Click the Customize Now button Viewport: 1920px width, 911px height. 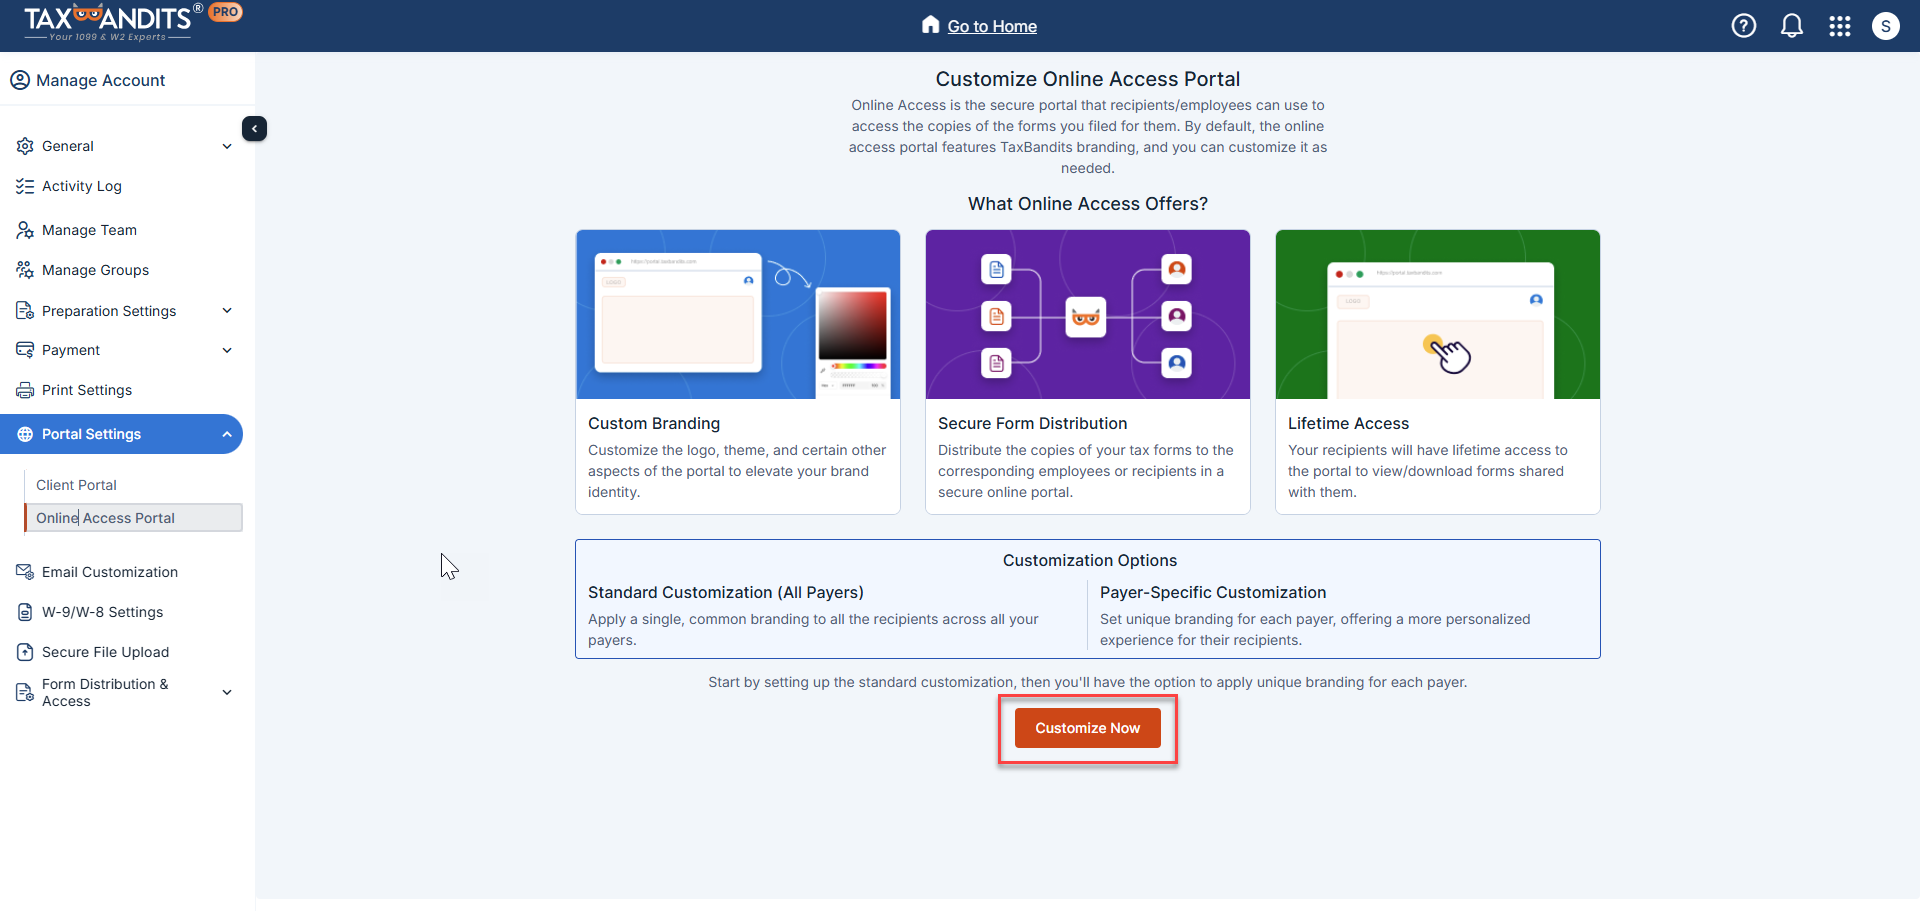[1087, 728]
